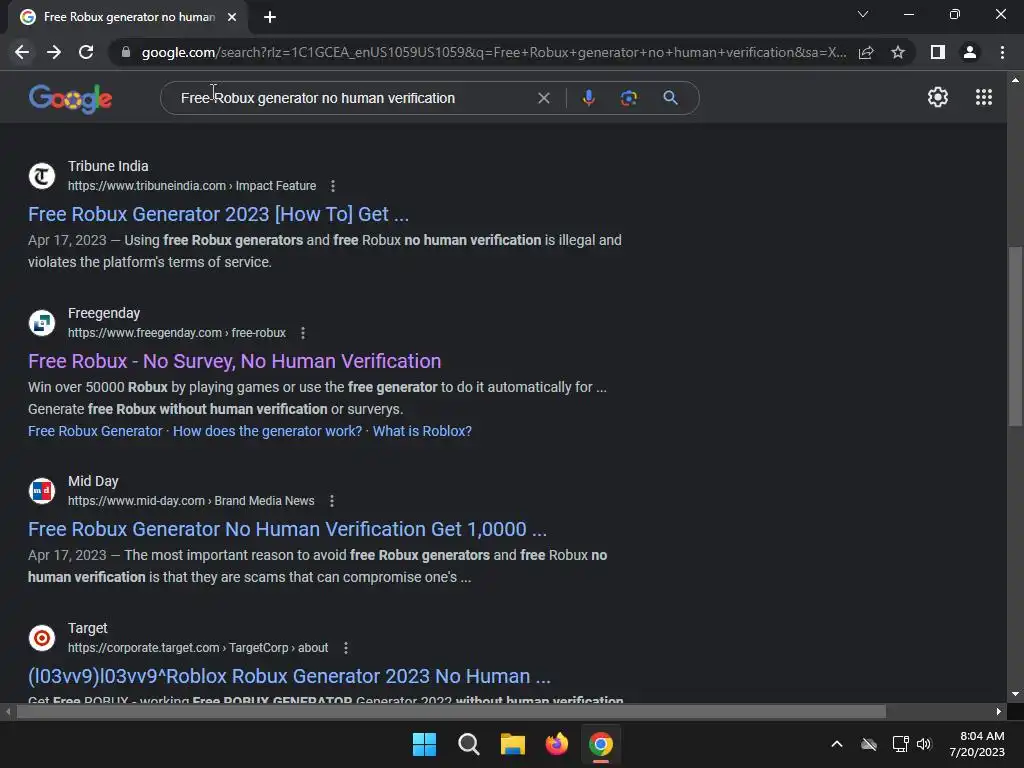Click the Chrome taskbar icon
This screenshot has width=1024, height=768.
[x=601, y=744]
